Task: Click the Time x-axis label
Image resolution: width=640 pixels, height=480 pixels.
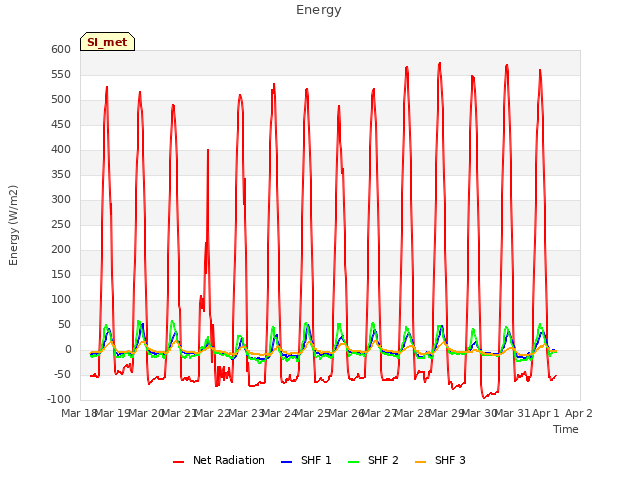Action: coord(566,429)
